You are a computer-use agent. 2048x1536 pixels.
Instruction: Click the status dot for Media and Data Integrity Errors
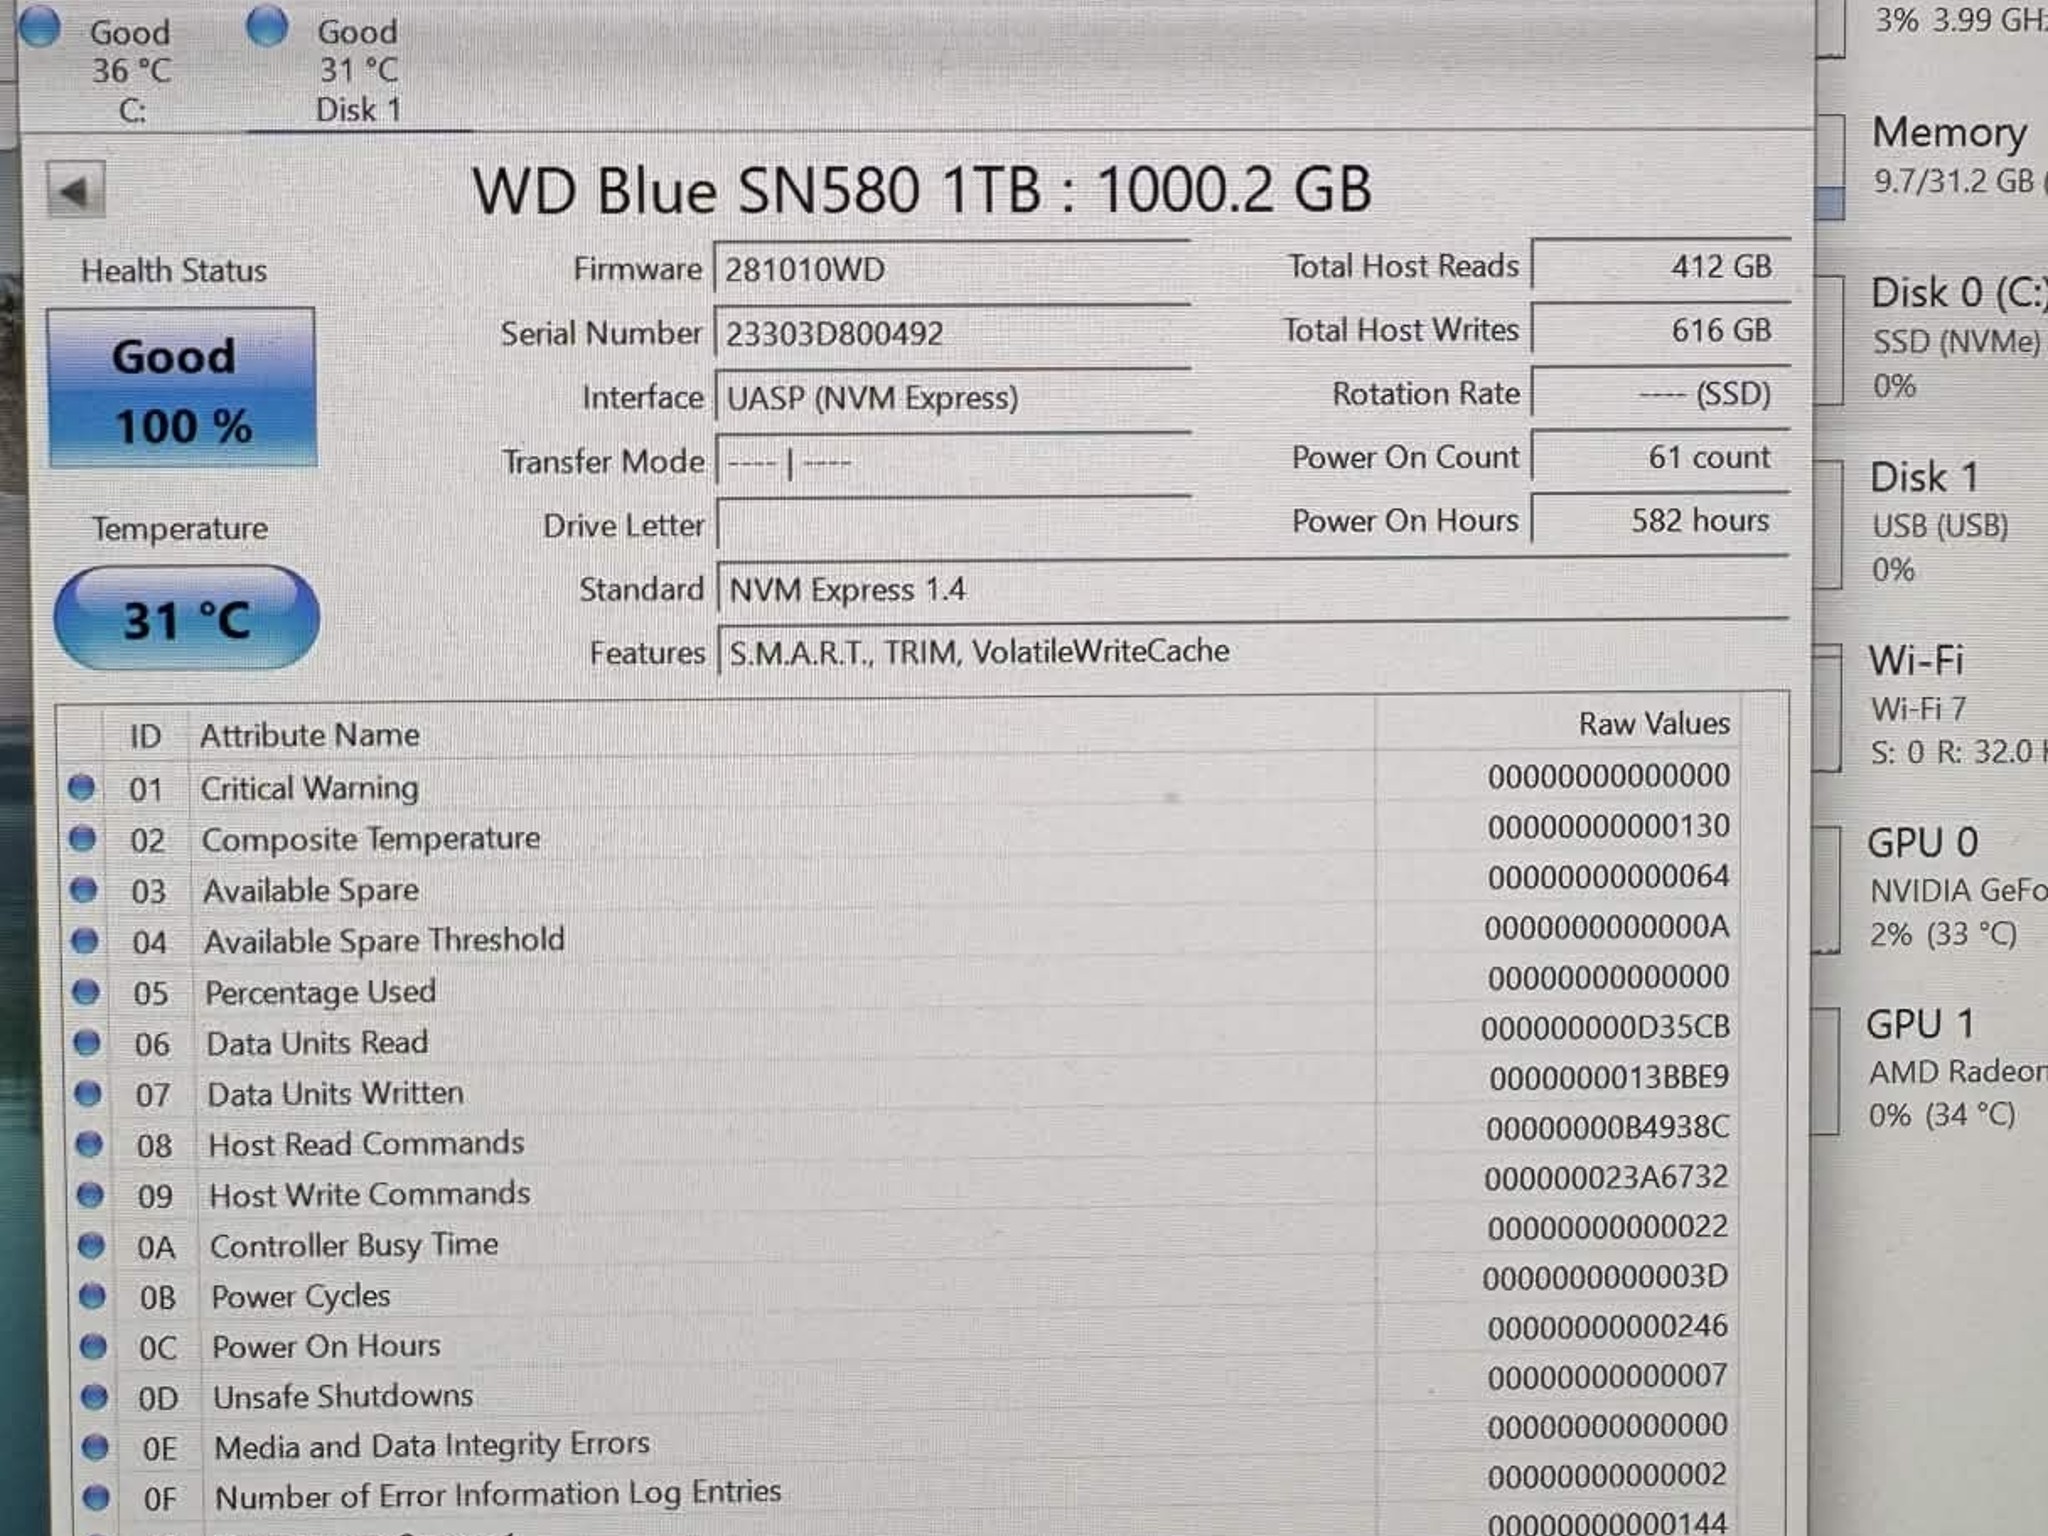tap(95, 1447)
